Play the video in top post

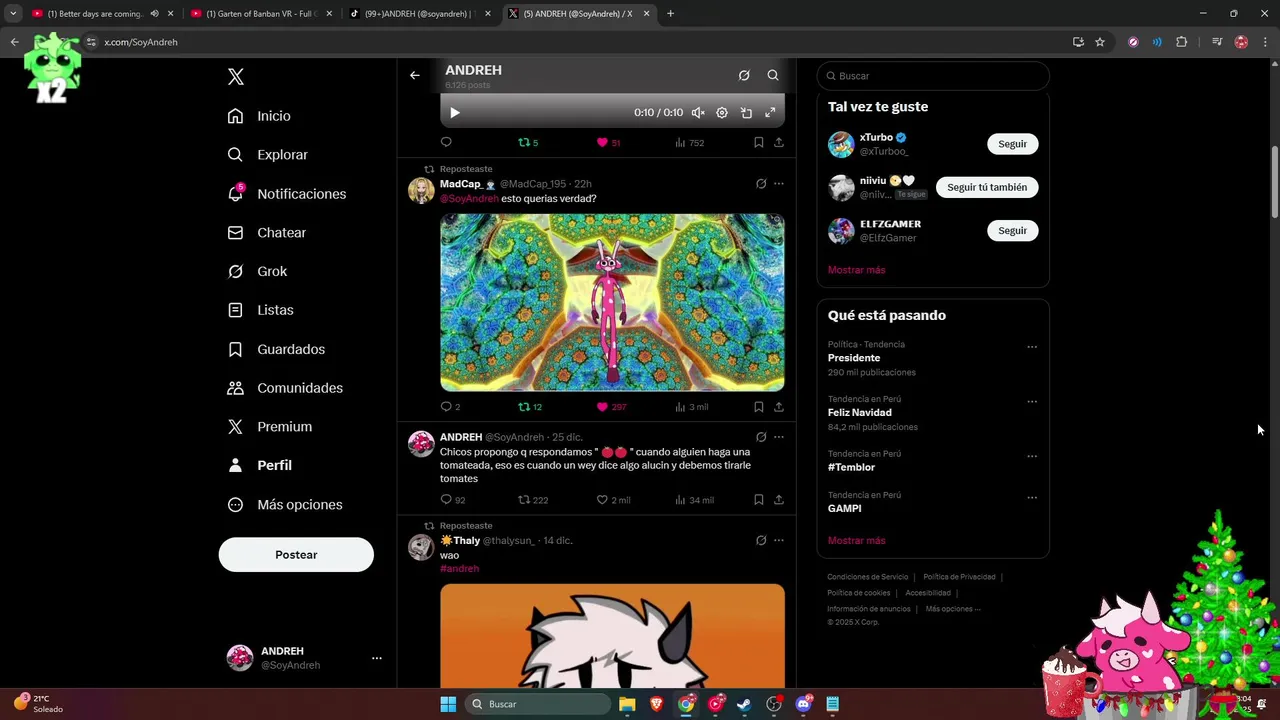[455, 113]
